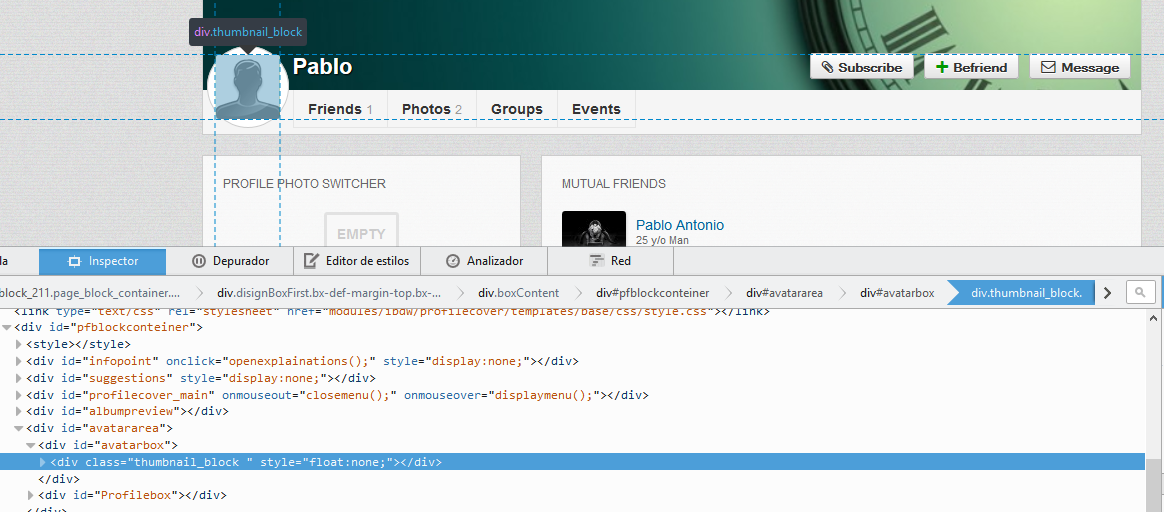Expand the profilecover_main div node

[19, 395]
